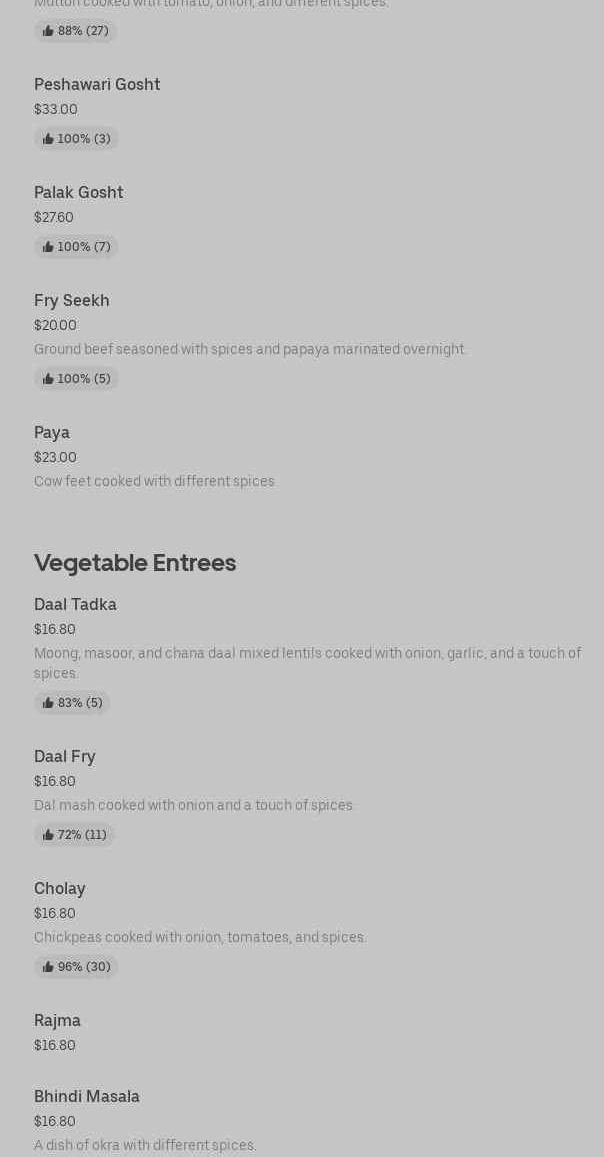Click thumbs-up icon under Daal Fry
The height and width of the screenshot is (1157, 604).
click(x=48, y=835)
